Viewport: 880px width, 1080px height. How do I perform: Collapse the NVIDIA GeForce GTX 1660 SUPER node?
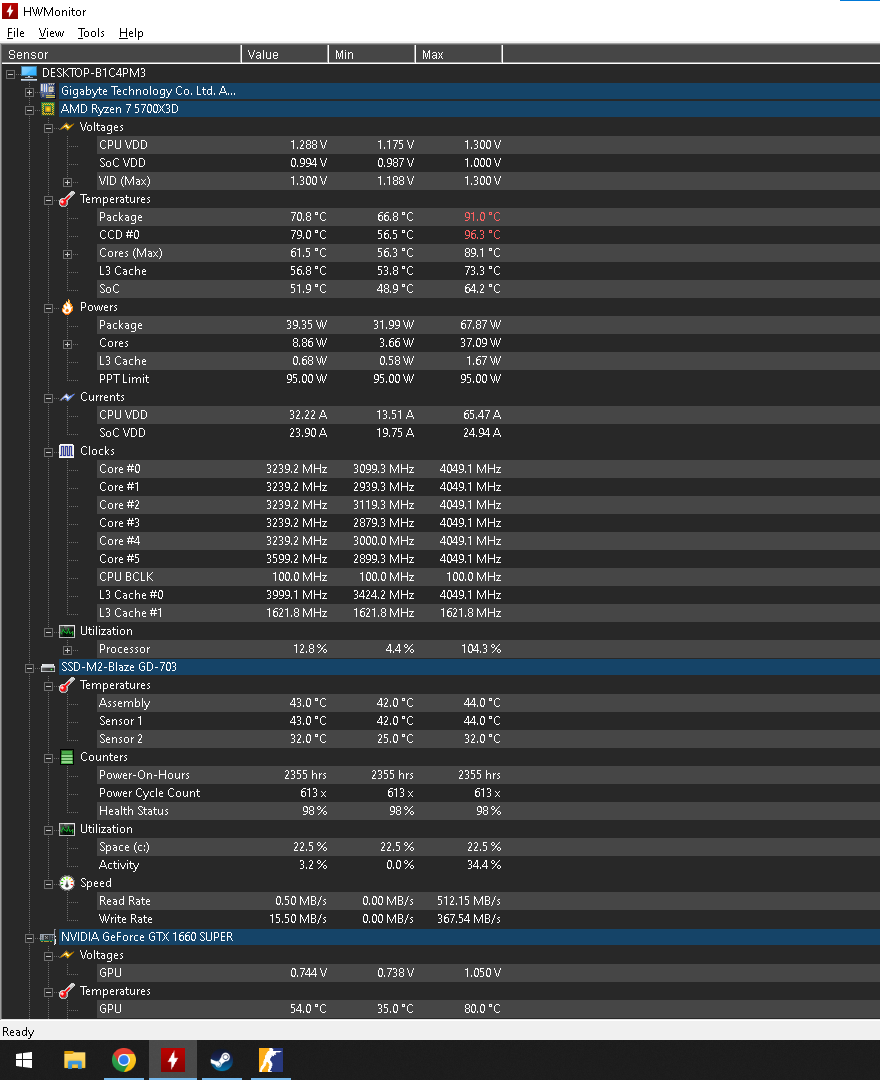pos(30,937)
